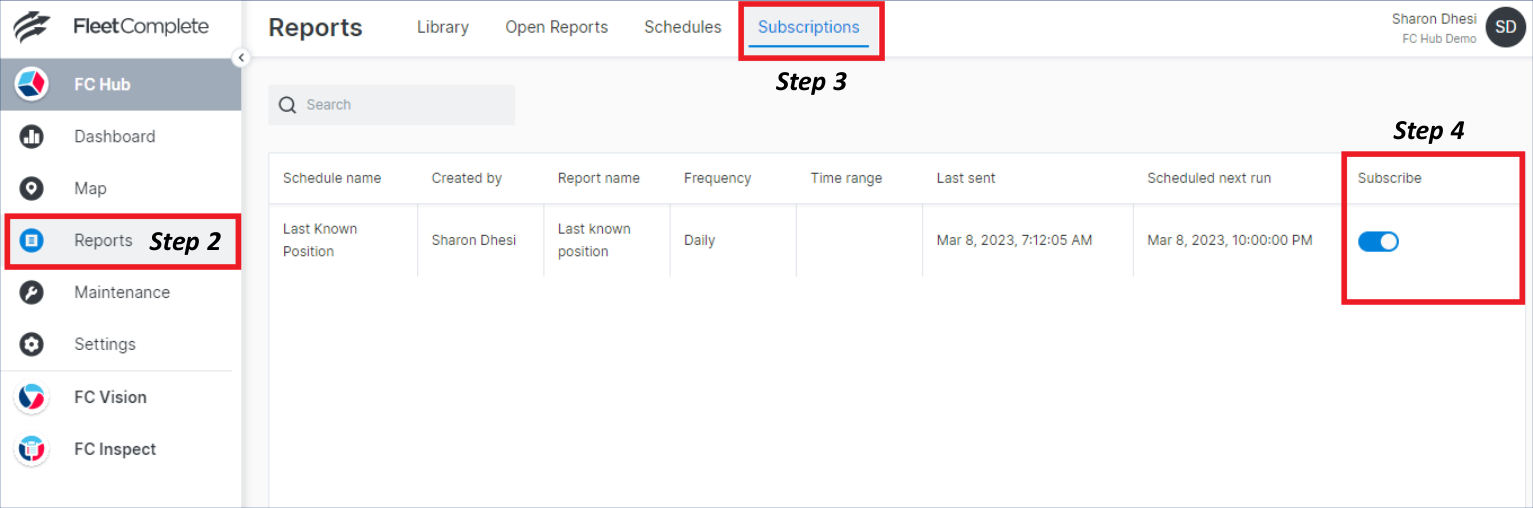Switch to the Schedules tab

(x=683, y=27)
